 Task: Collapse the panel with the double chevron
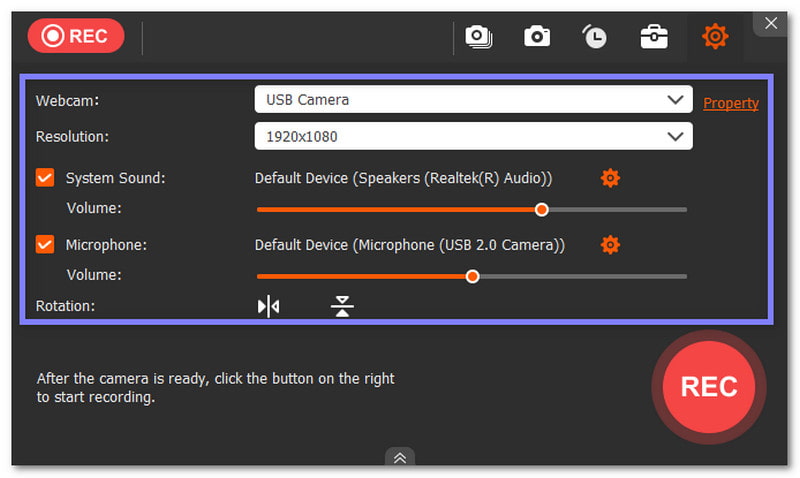click(x=399, y=458)
